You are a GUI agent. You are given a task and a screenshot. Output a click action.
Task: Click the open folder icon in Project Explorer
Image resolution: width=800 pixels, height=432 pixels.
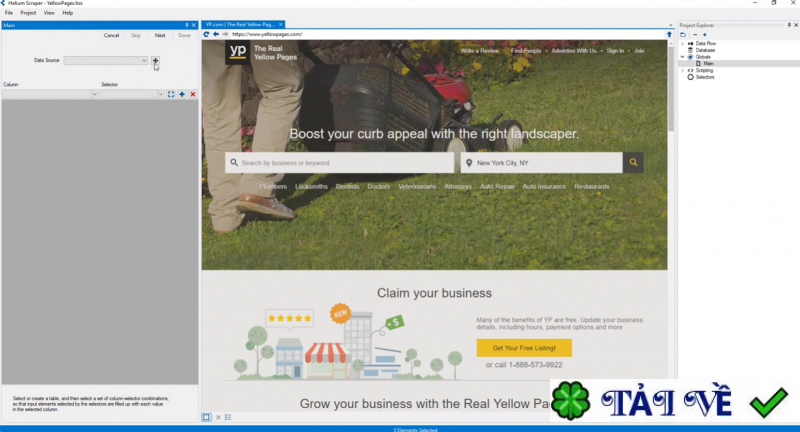683,35
